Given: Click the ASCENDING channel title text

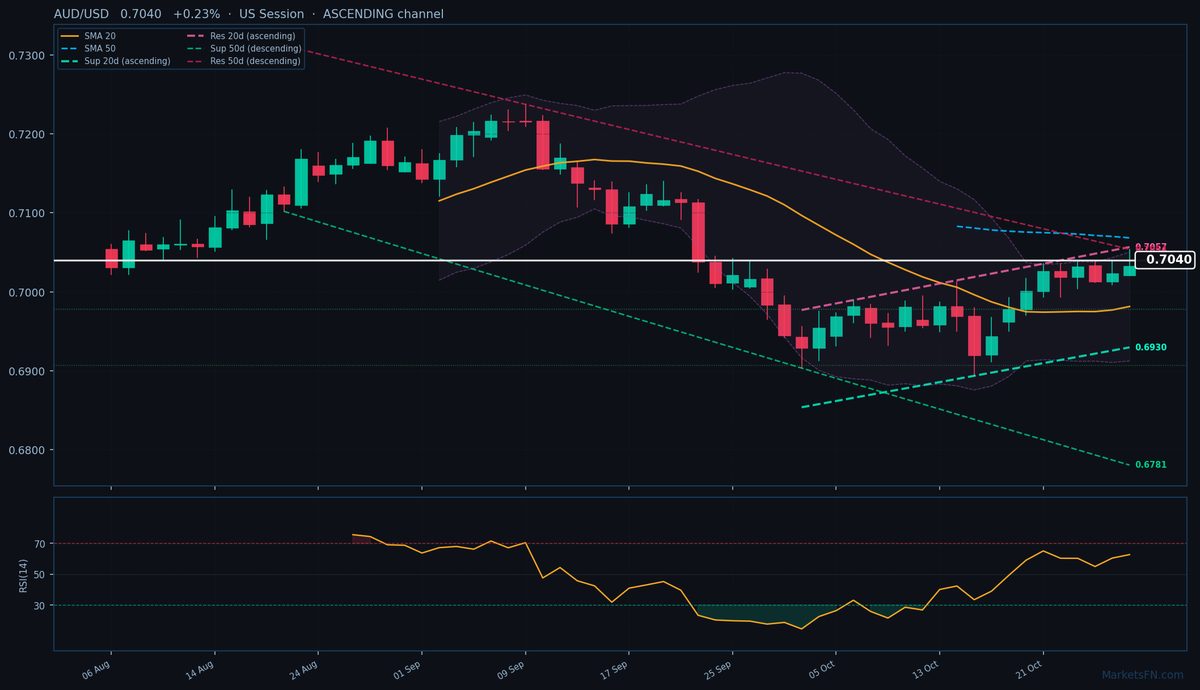Looking at the screenshot, I should [383, 14].
